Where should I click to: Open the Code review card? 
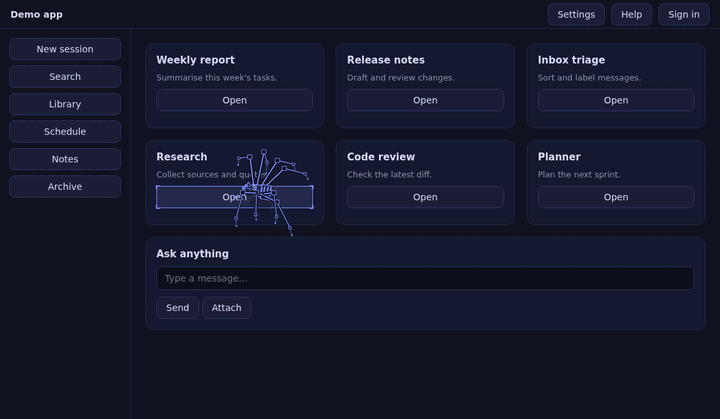pyautogui.click(x=425, y=197)
